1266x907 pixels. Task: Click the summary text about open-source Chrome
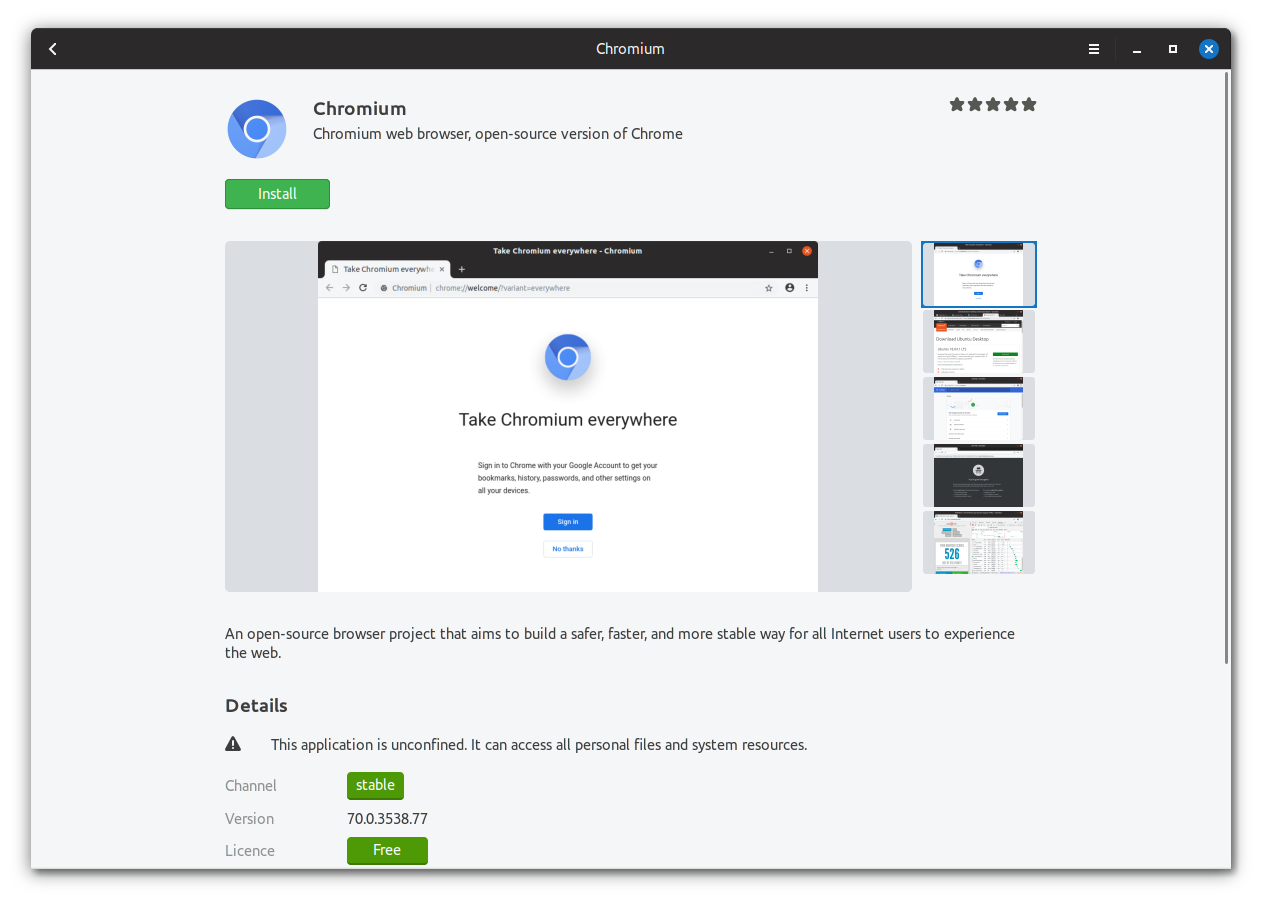[x=498, y=134]
